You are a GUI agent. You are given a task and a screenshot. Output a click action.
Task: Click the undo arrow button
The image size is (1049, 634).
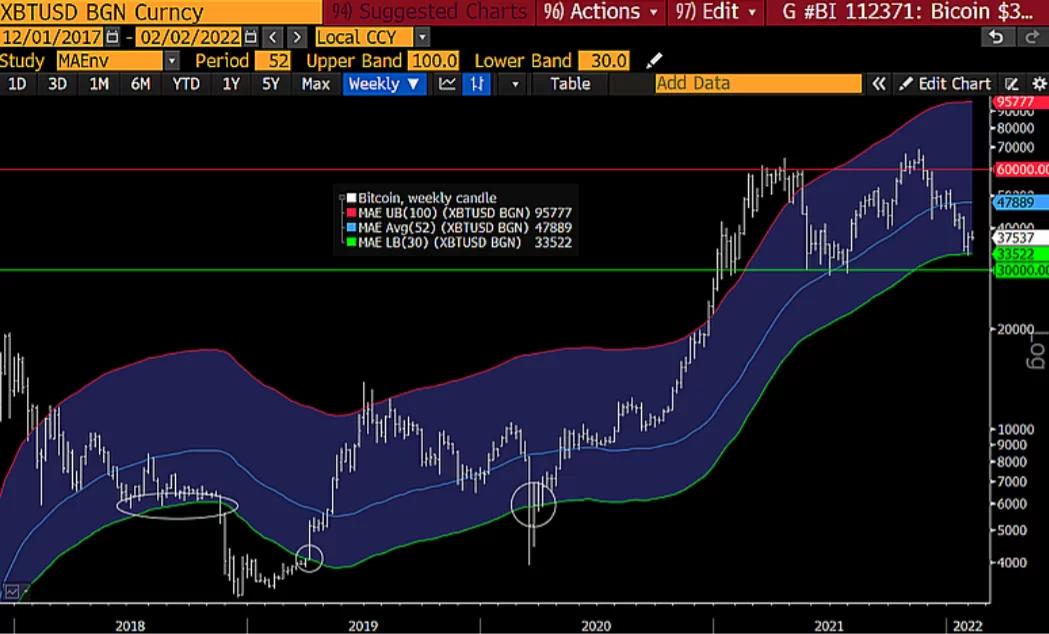[x=996, y=38]
